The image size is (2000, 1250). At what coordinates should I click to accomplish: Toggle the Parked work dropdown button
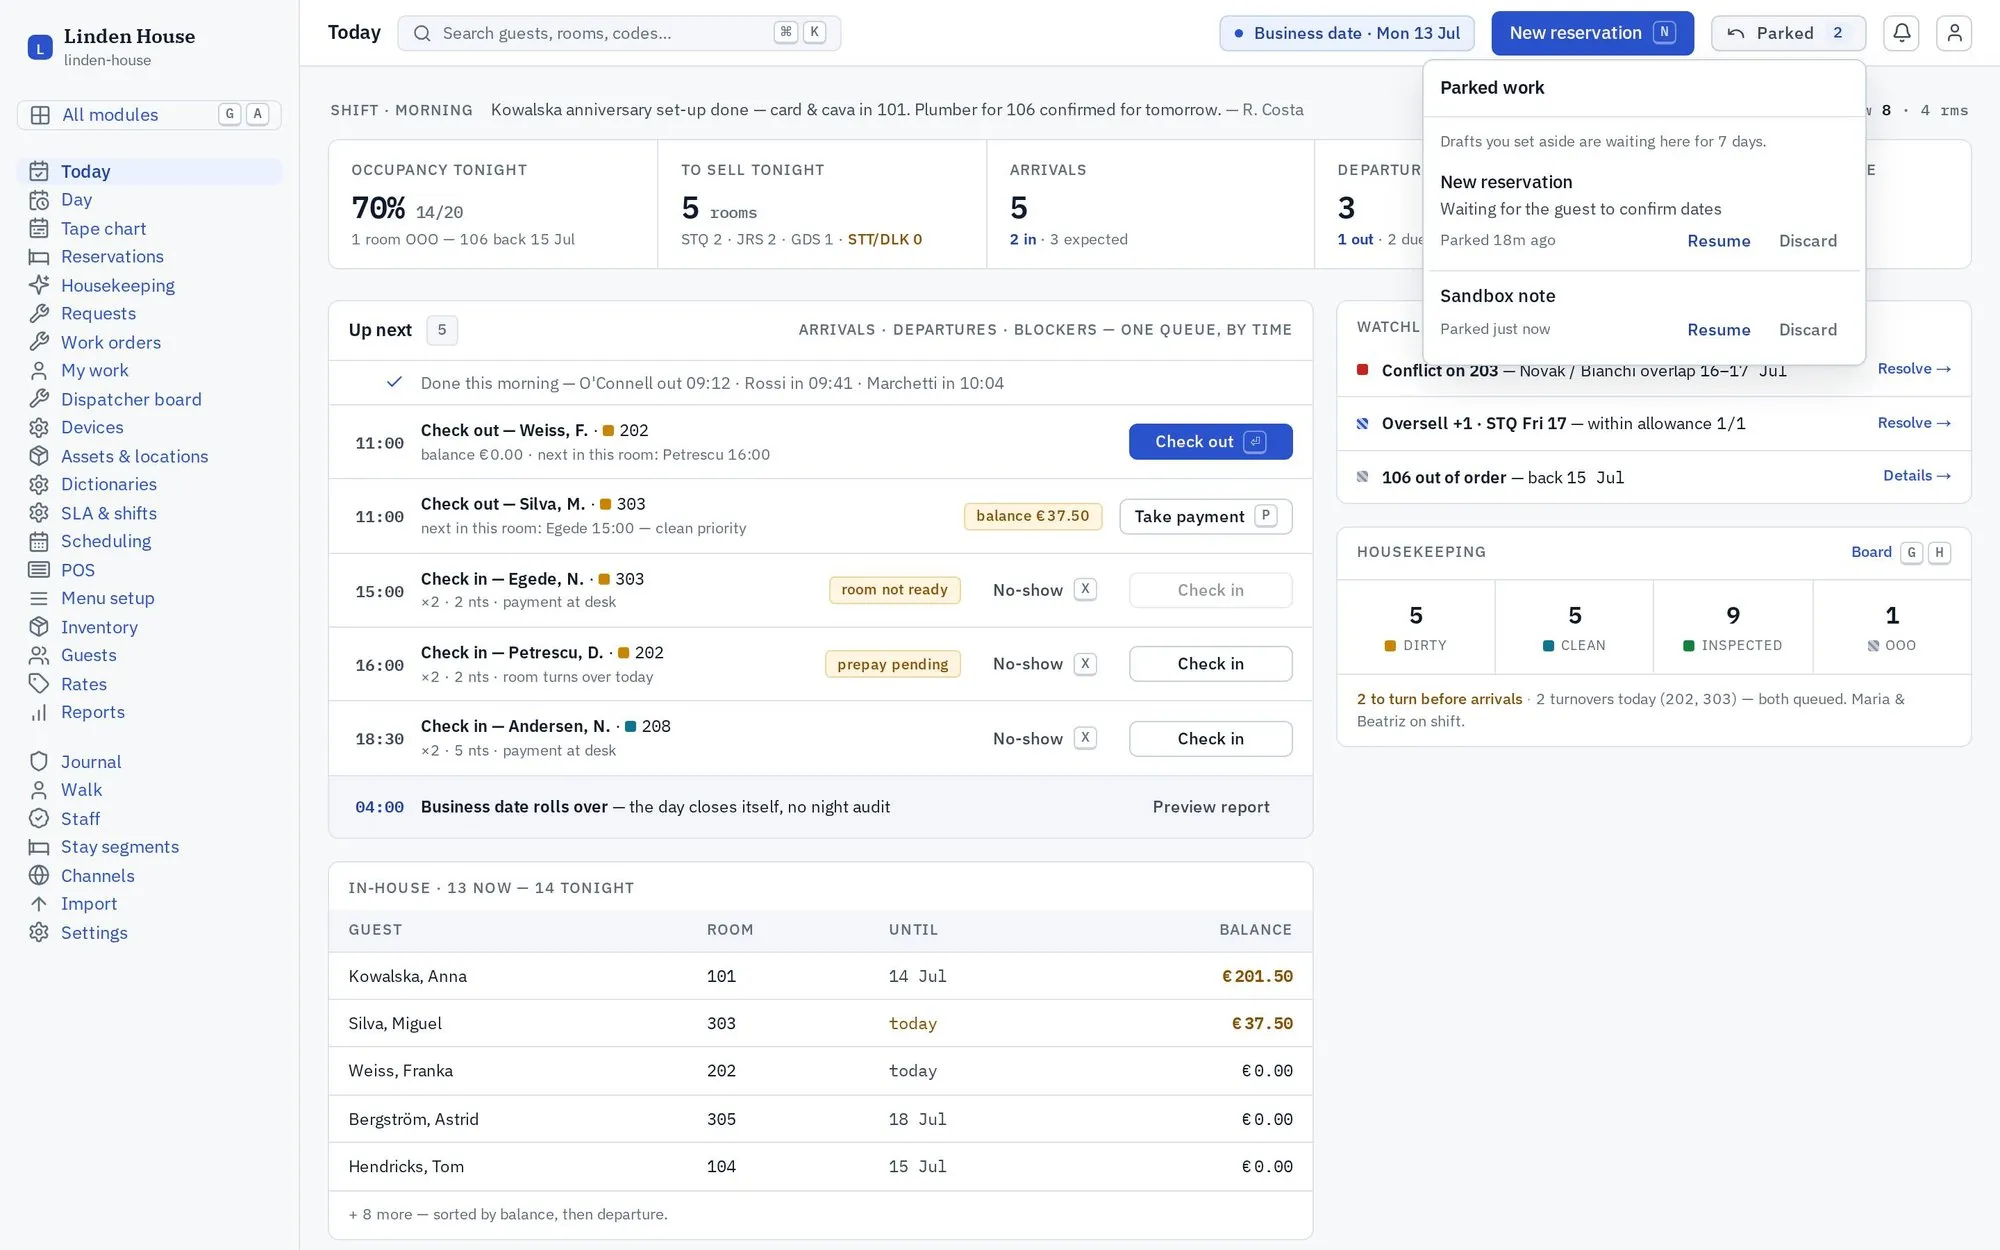[x=1788, y=33]
